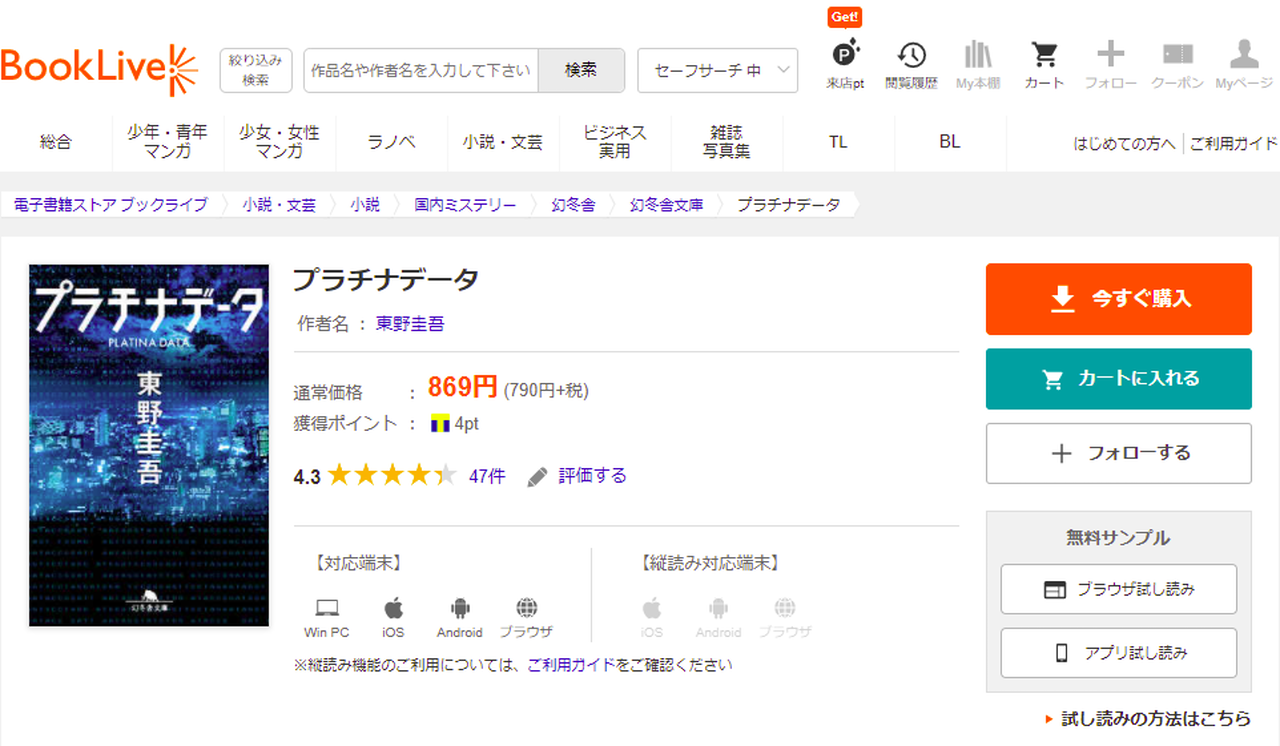Open the My本棚 bookshelf icon
Image resolution: width=1280 pixels, height=746 pixels.
977,56
